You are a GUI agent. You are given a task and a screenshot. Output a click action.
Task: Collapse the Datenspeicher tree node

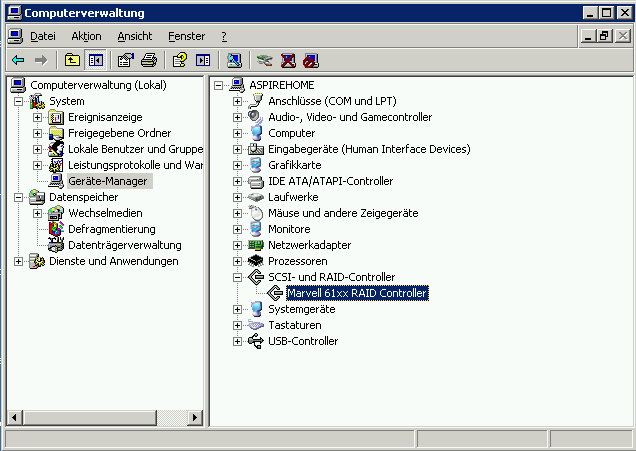tap(18, 197)
